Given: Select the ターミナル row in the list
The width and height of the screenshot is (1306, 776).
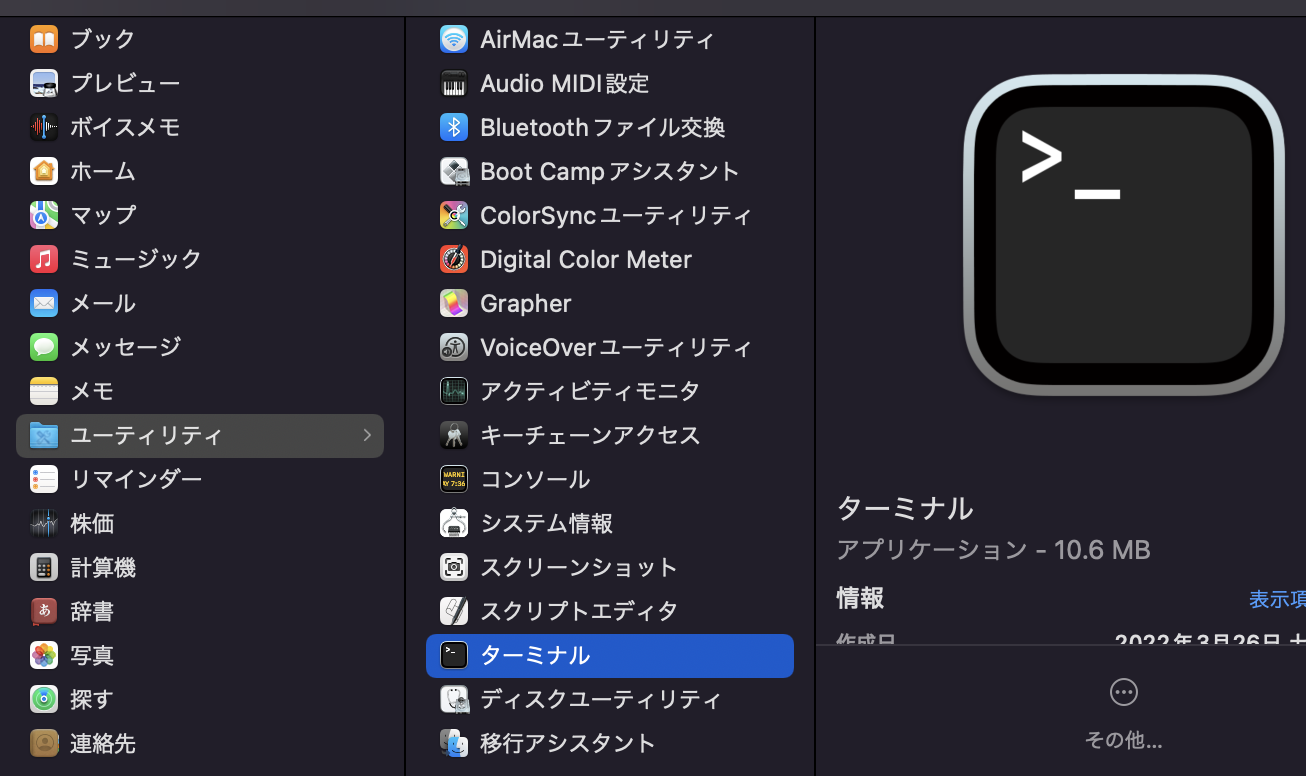Looking at the screenshot, I should point(610,656).
